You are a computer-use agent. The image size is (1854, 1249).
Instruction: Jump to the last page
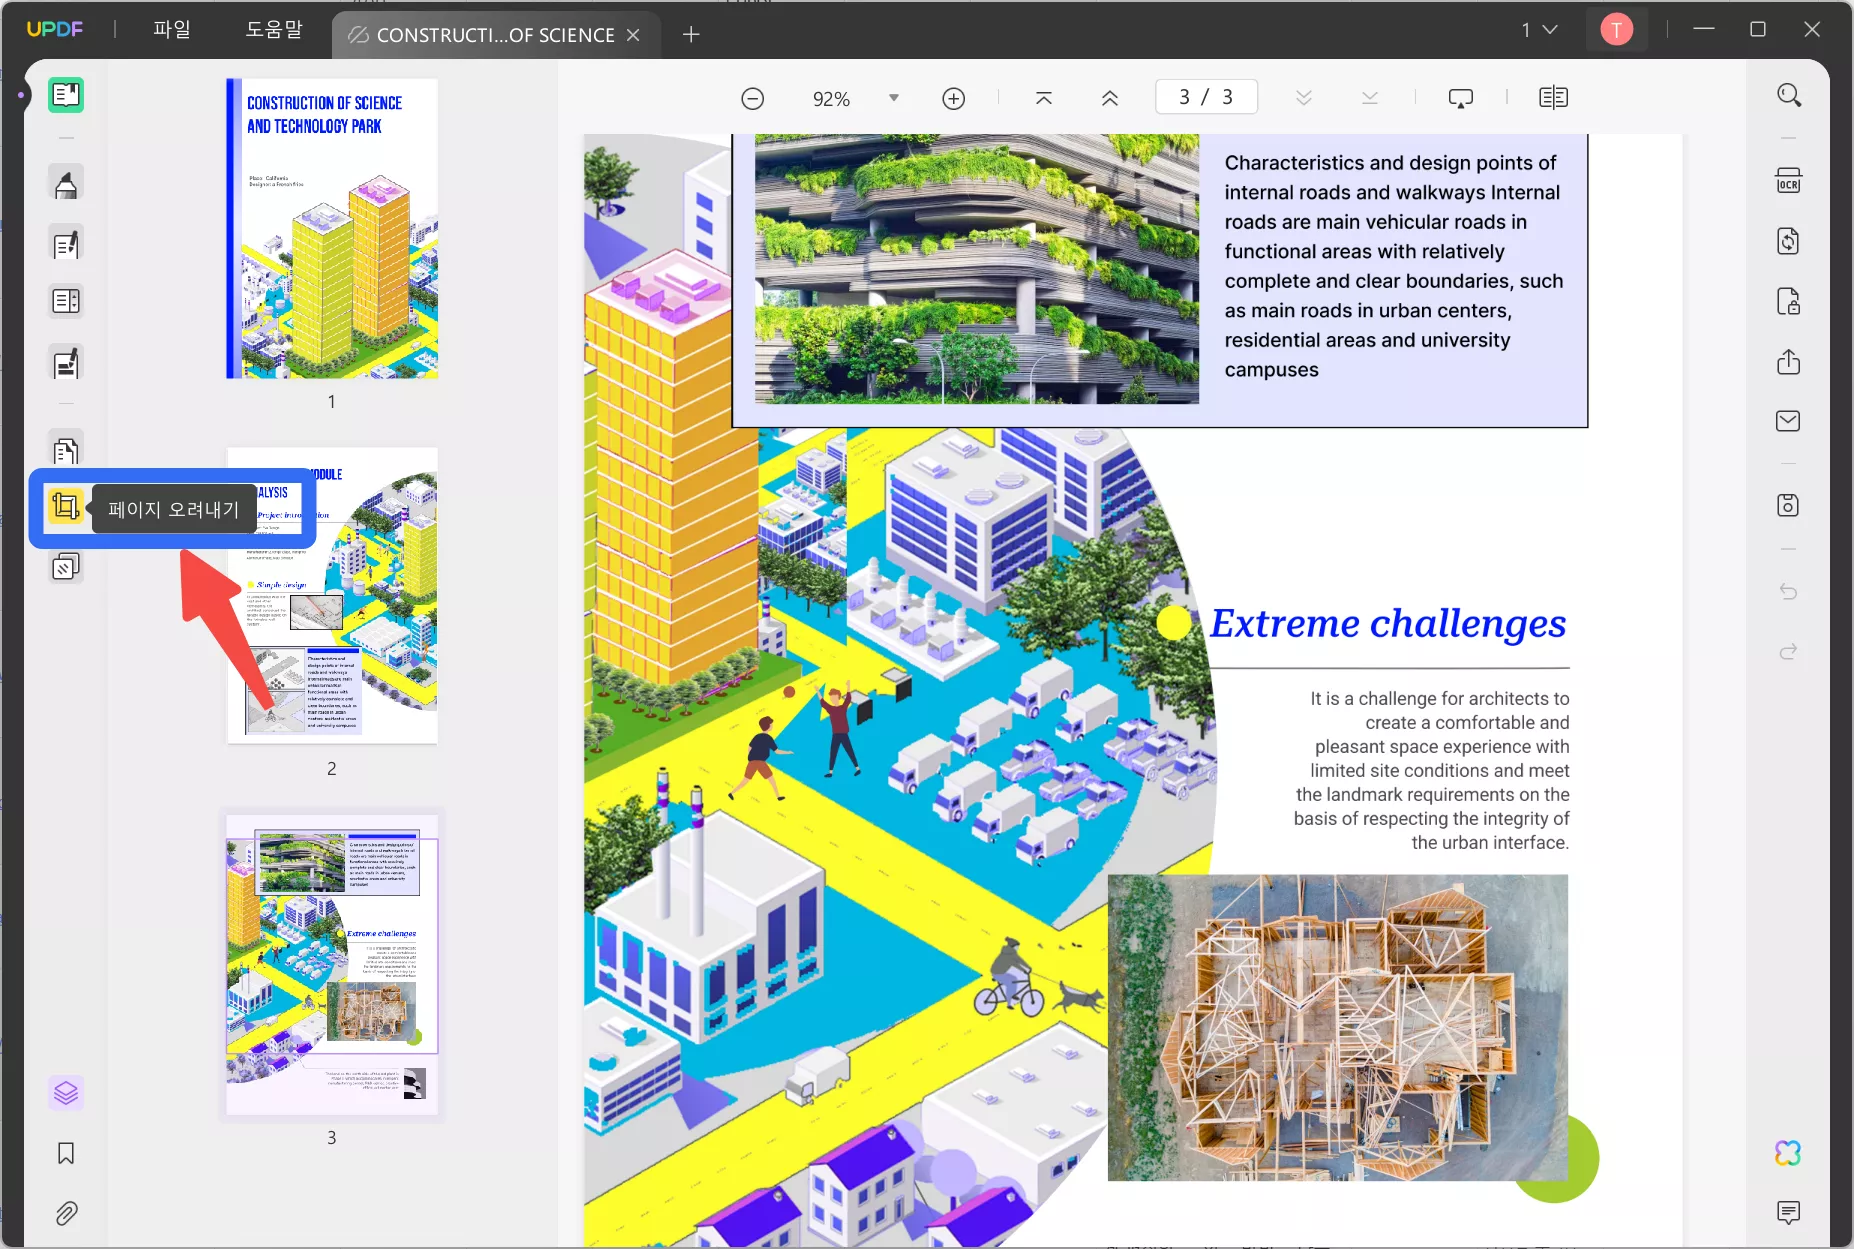1370,98
